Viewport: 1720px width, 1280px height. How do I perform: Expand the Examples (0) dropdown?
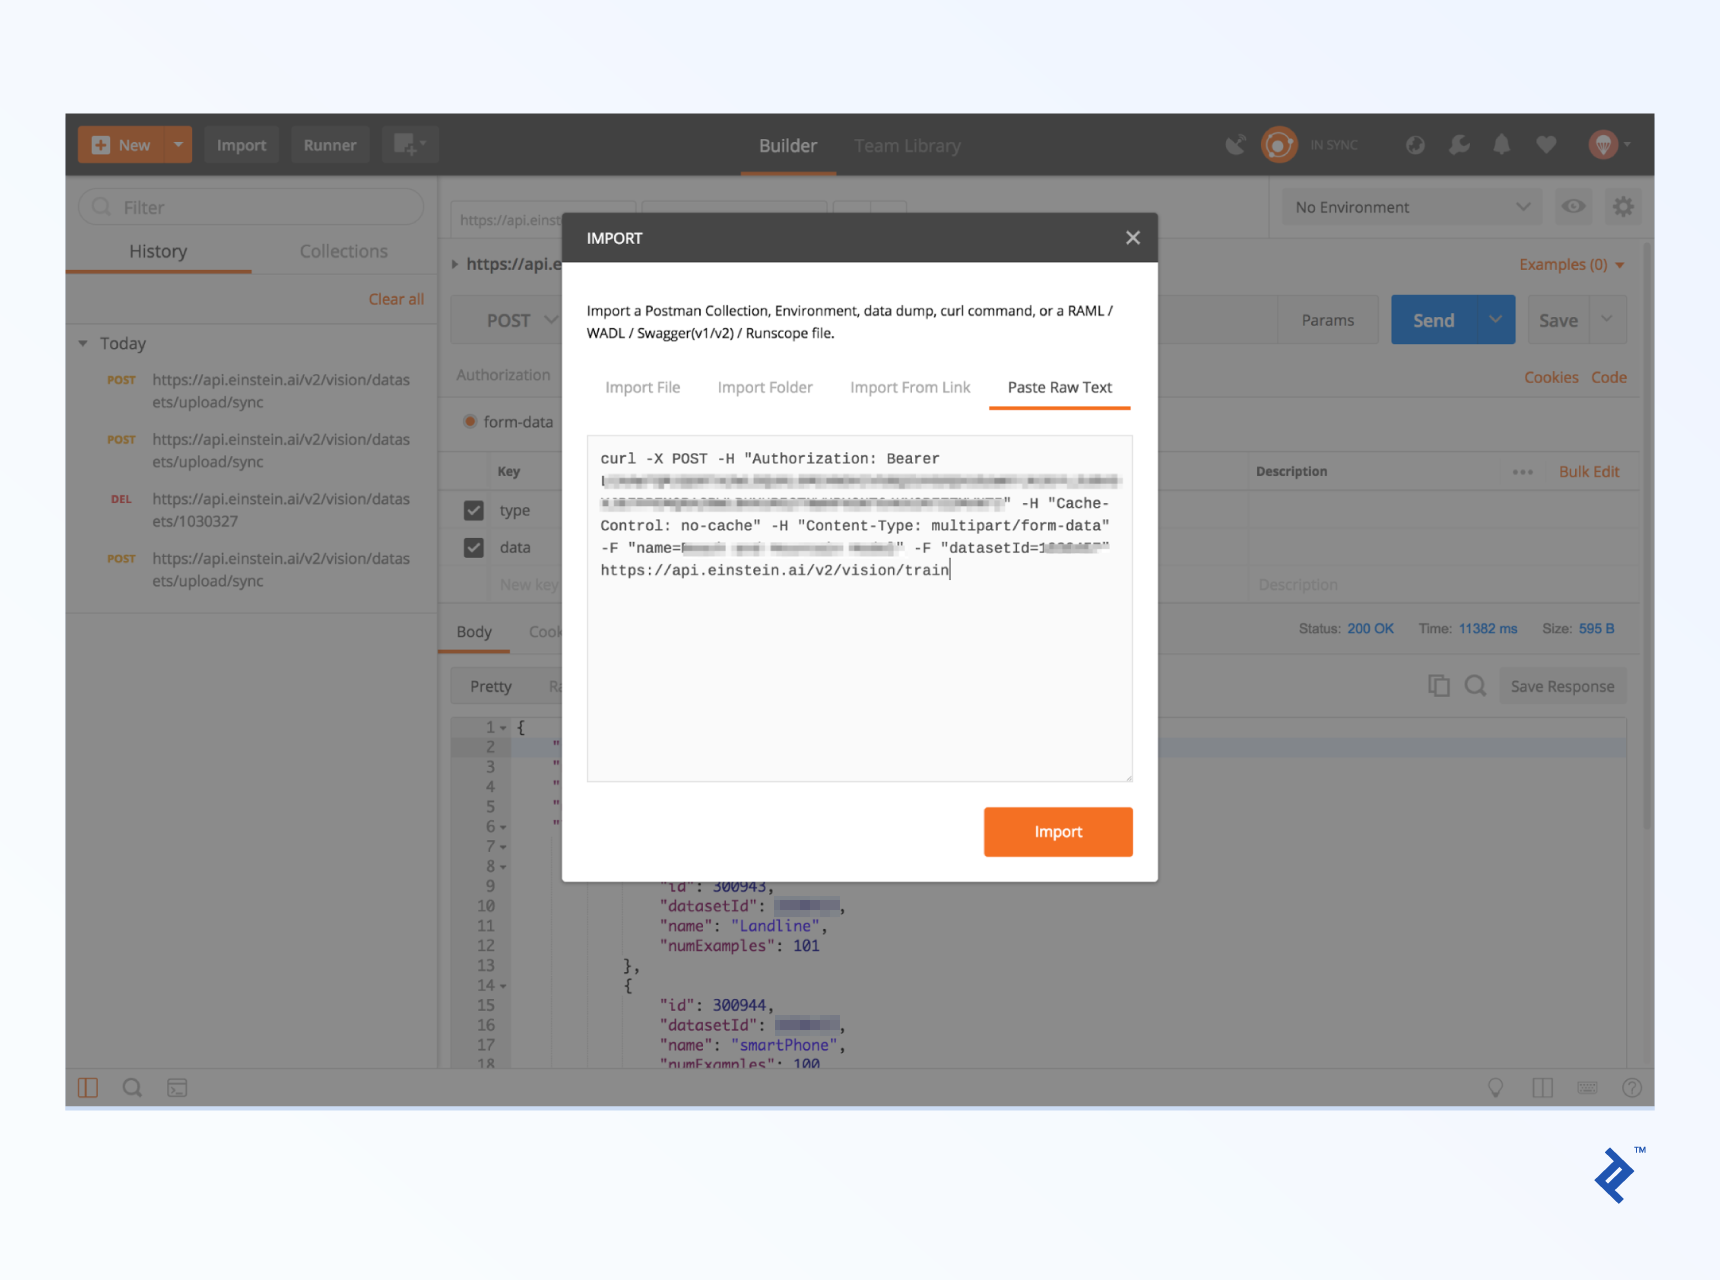click(1571, 264)
